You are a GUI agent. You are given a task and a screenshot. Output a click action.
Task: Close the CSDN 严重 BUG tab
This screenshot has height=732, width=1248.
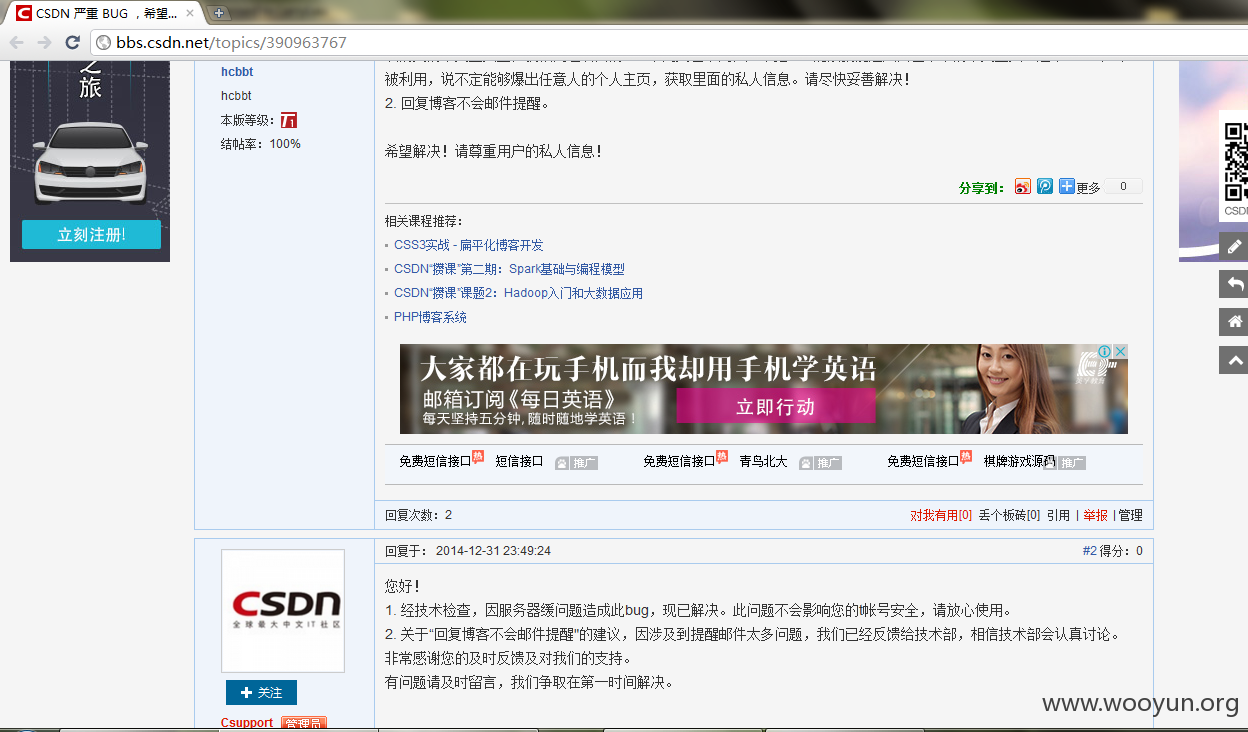(190, 13)
